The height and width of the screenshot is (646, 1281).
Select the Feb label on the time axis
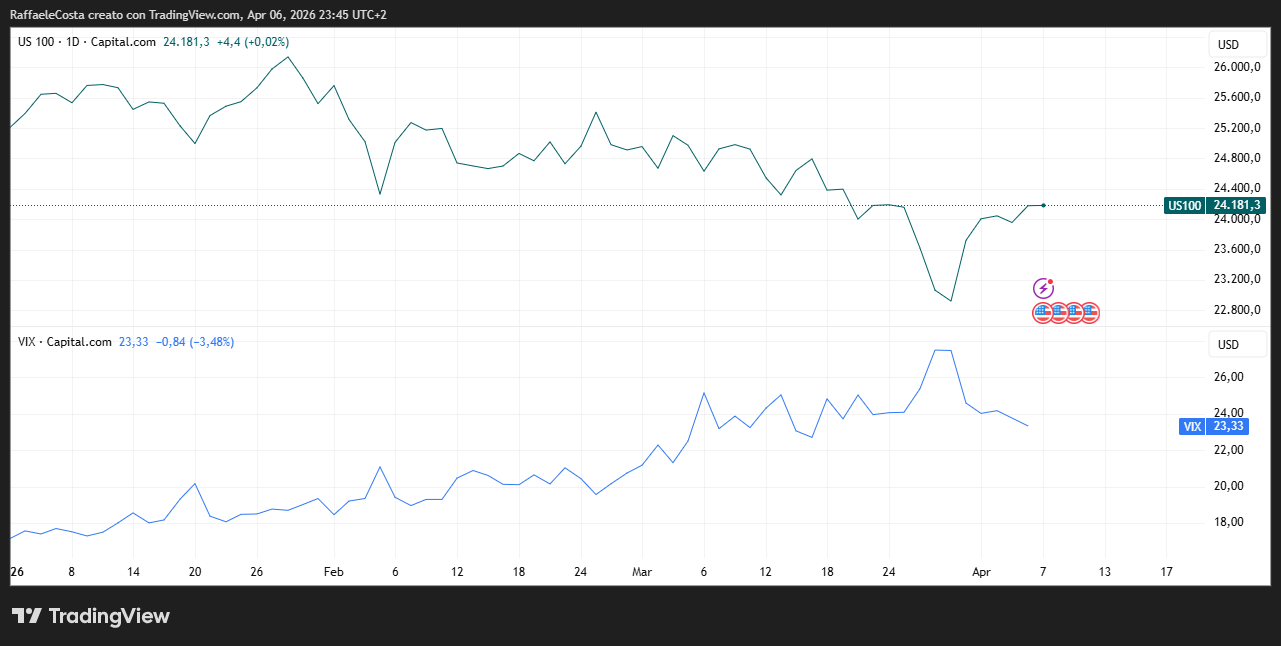pyautogui.click(x=333, y=572)
